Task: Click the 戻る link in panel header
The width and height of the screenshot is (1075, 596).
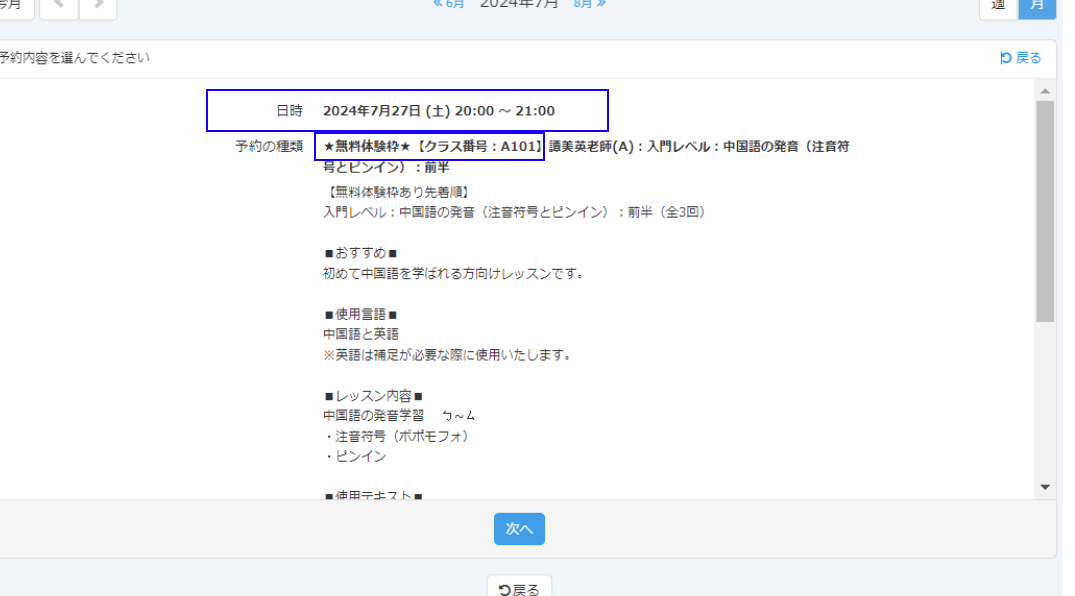Action: [1021, 58]
